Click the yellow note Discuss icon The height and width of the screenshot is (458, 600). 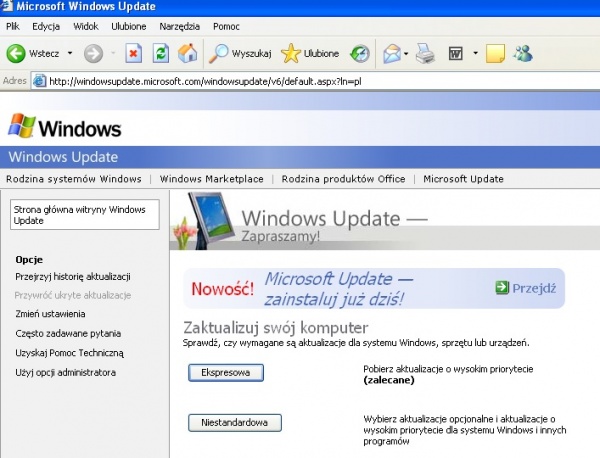click(495, 54)
